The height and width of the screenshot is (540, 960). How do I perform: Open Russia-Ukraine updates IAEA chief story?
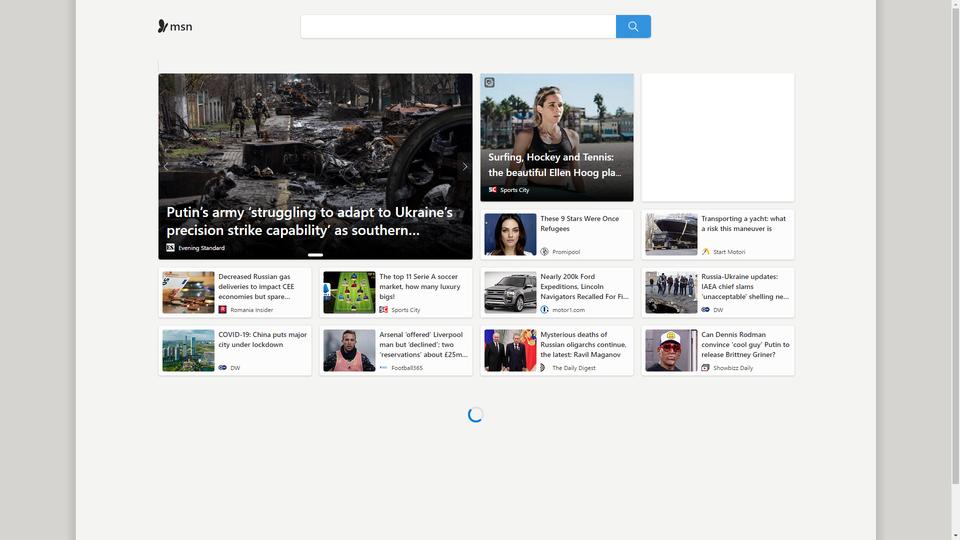pyautogui.click(x=744, y=287)
